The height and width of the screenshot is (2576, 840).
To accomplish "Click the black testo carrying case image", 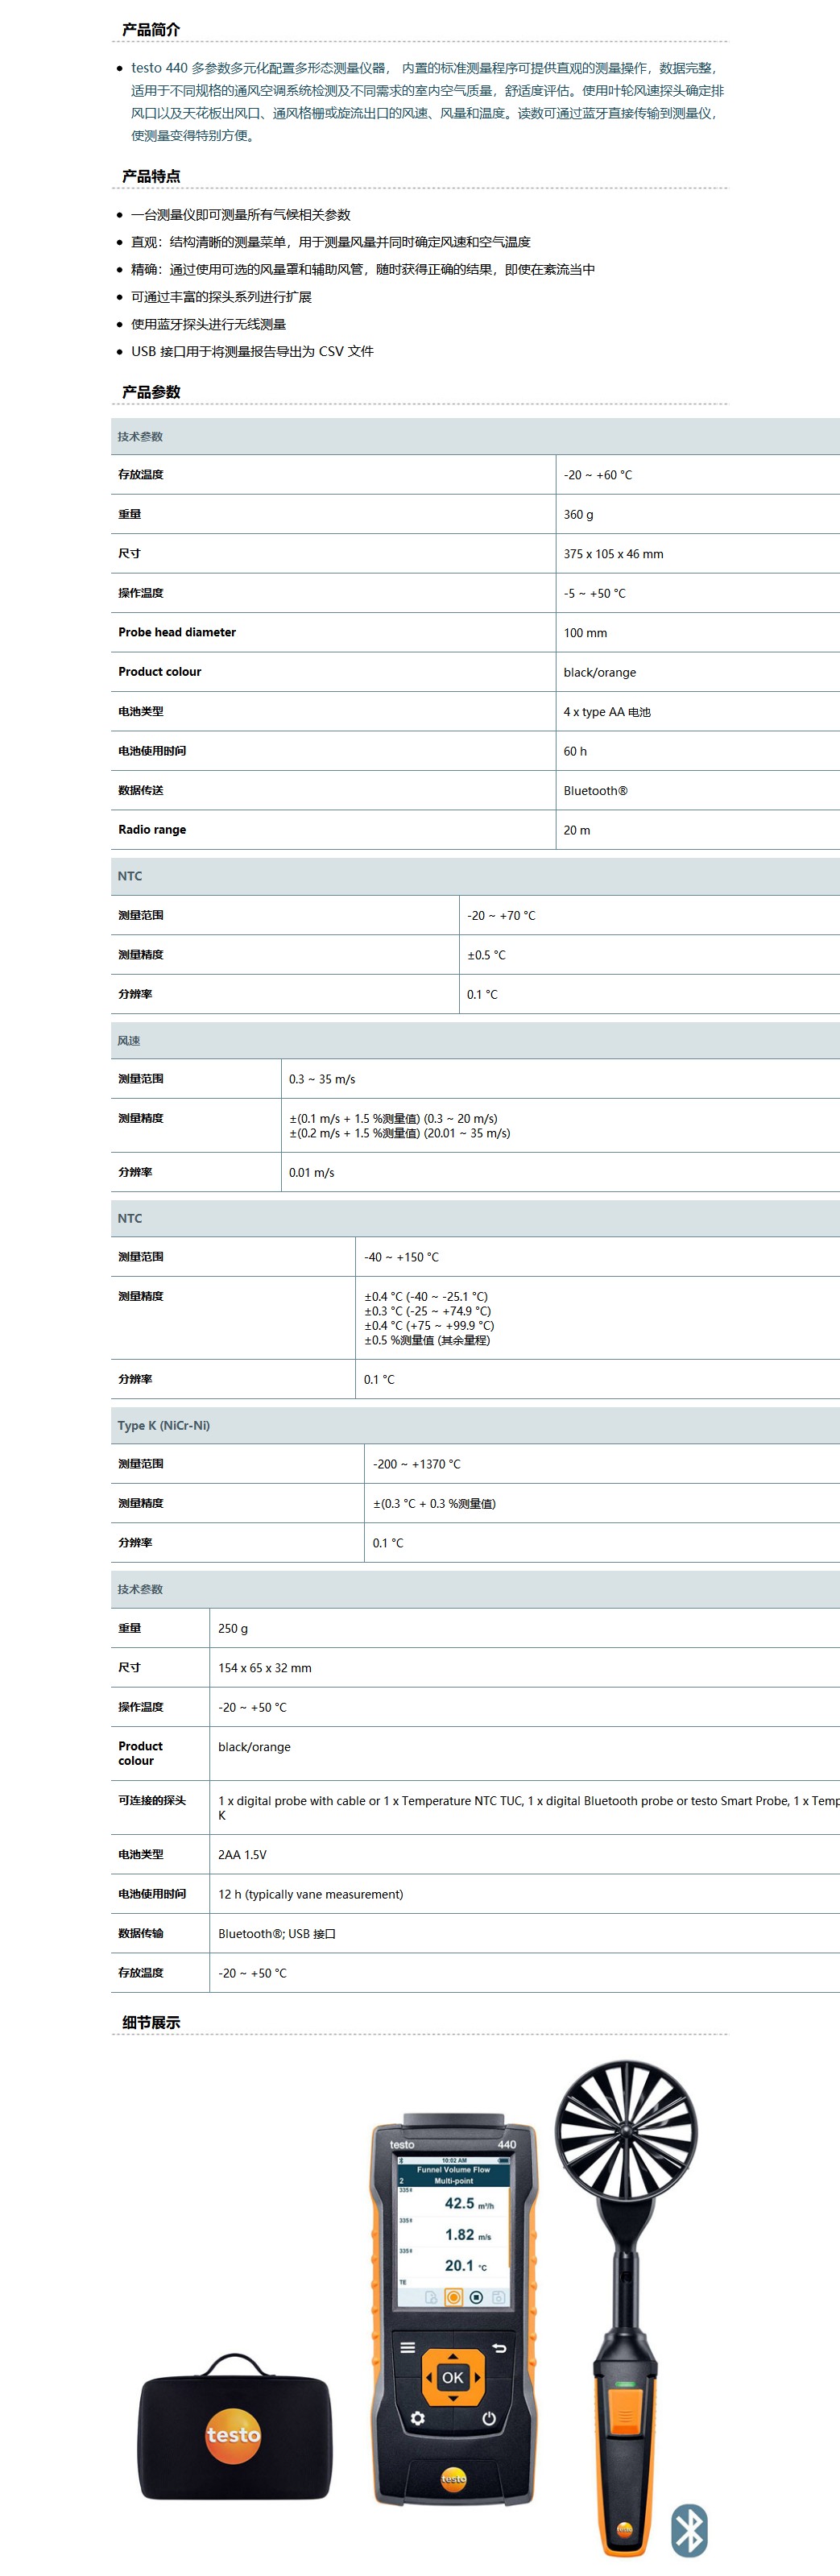I will click(x=234, y=2427).
